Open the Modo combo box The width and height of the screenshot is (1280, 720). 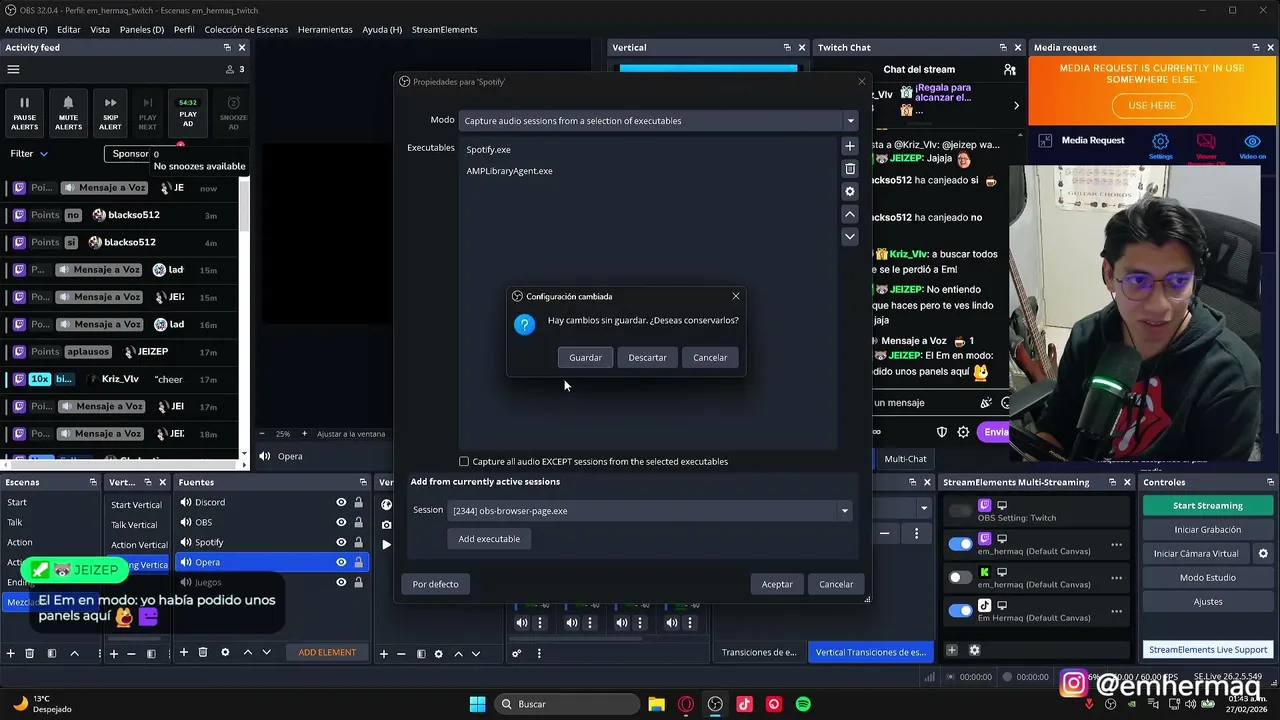pos(658,120)
